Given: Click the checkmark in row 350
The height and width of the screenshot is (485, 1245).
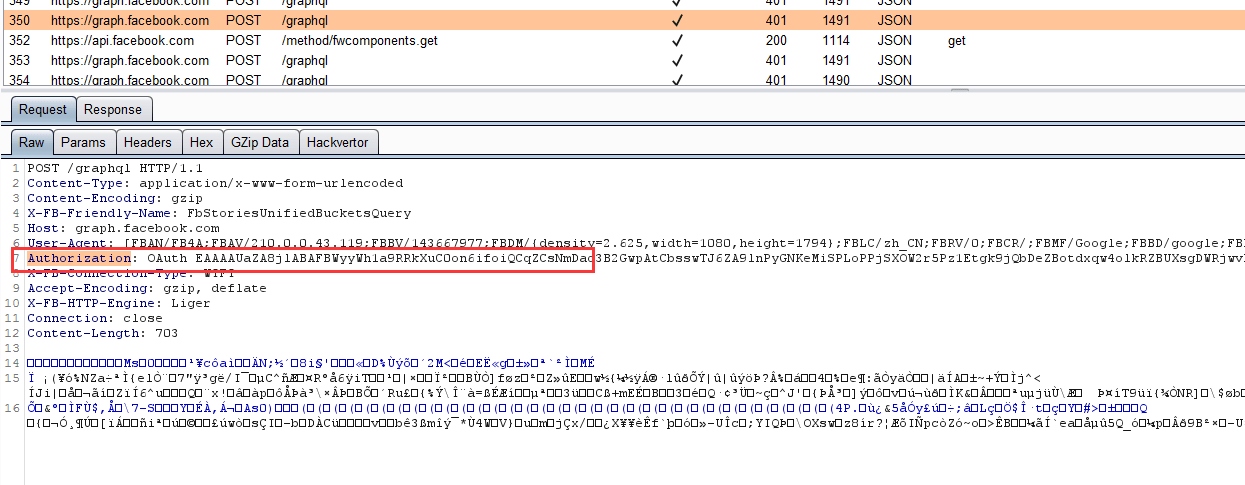Looking at the screenshot, I should 677,20.
